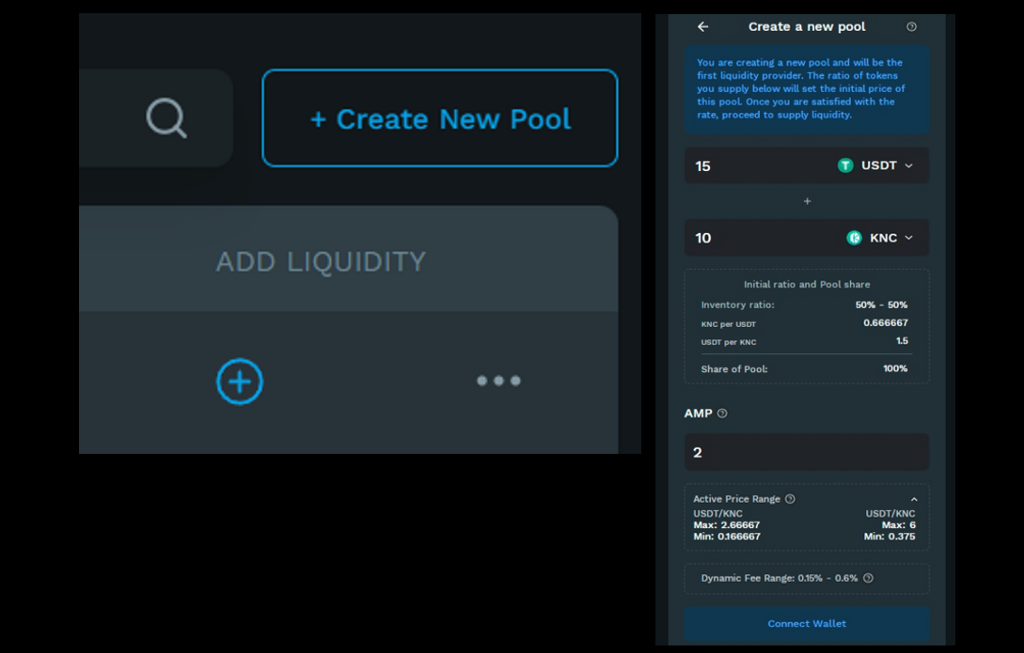Click the KNC amount field showing 10

(x=750, y=238)
